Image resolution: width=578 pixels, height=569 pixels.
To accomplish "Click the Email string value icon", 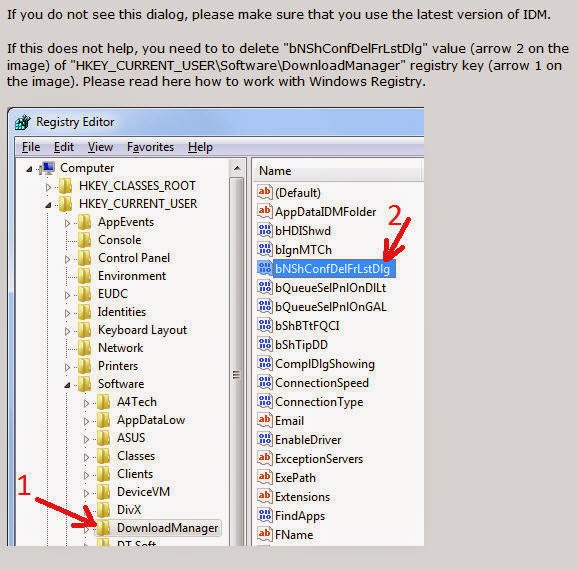I will 265,420.
